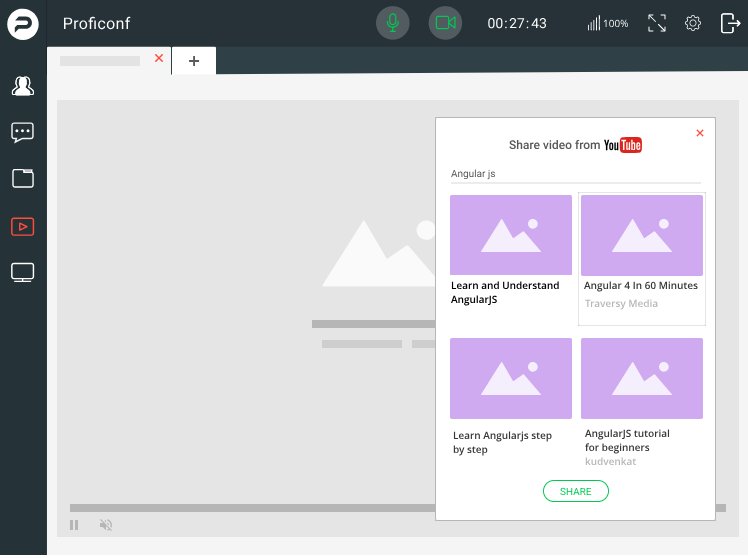Click the Angular js search field

pos(575,174)
